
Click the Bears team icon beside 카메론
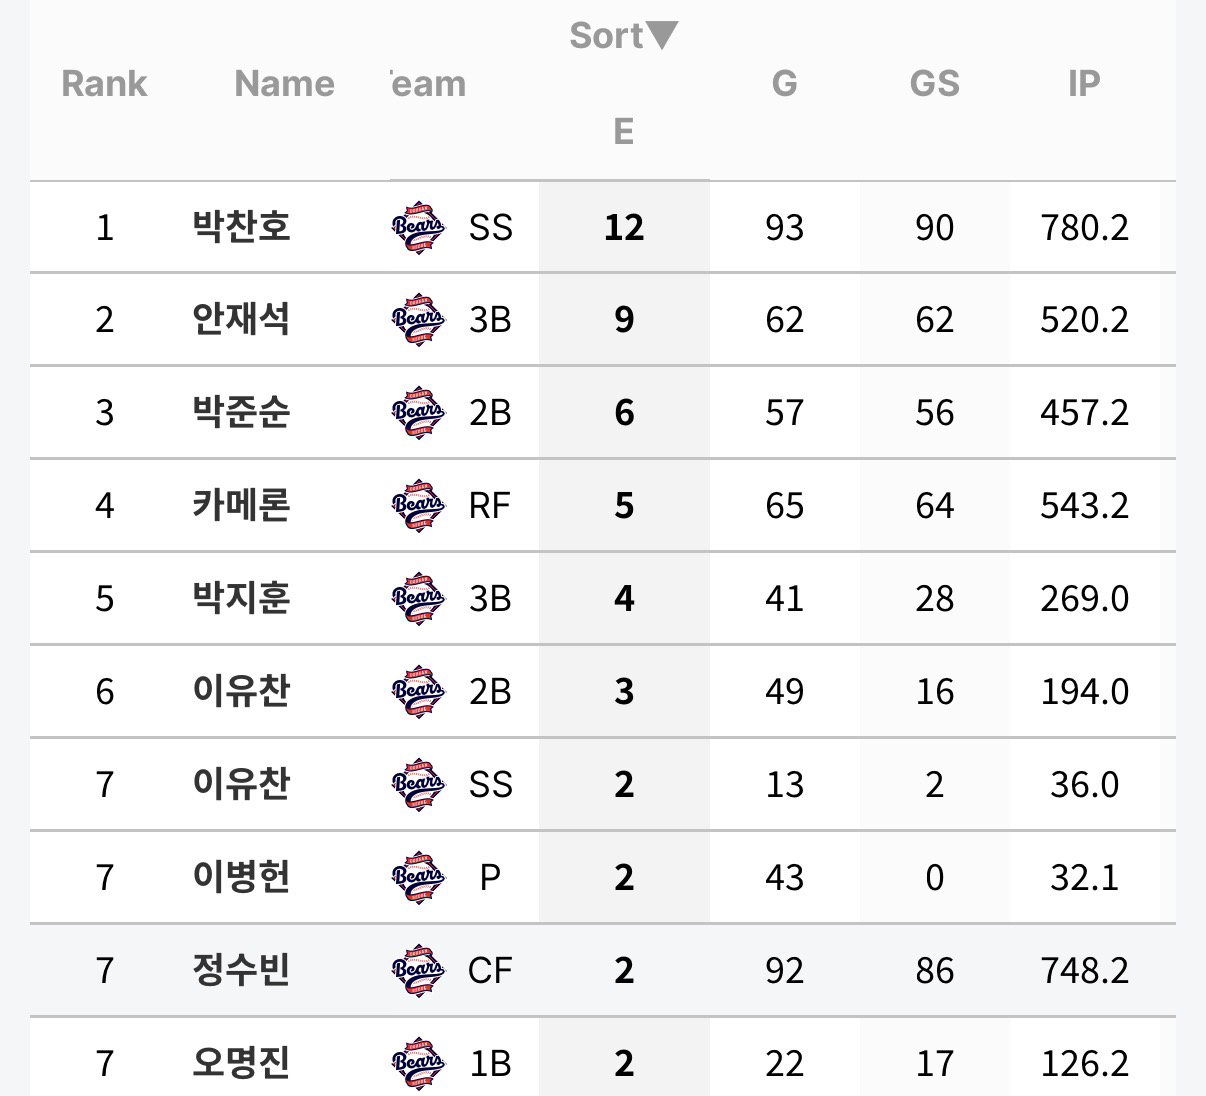(x=418, y=506)
